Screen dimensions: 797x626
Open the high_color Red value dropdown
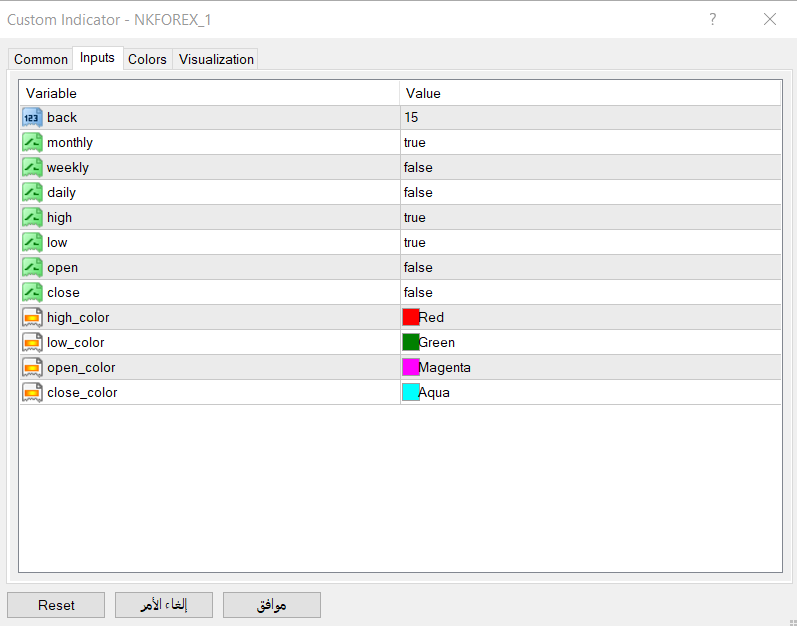pyautogui.click(x=590, y=318)
